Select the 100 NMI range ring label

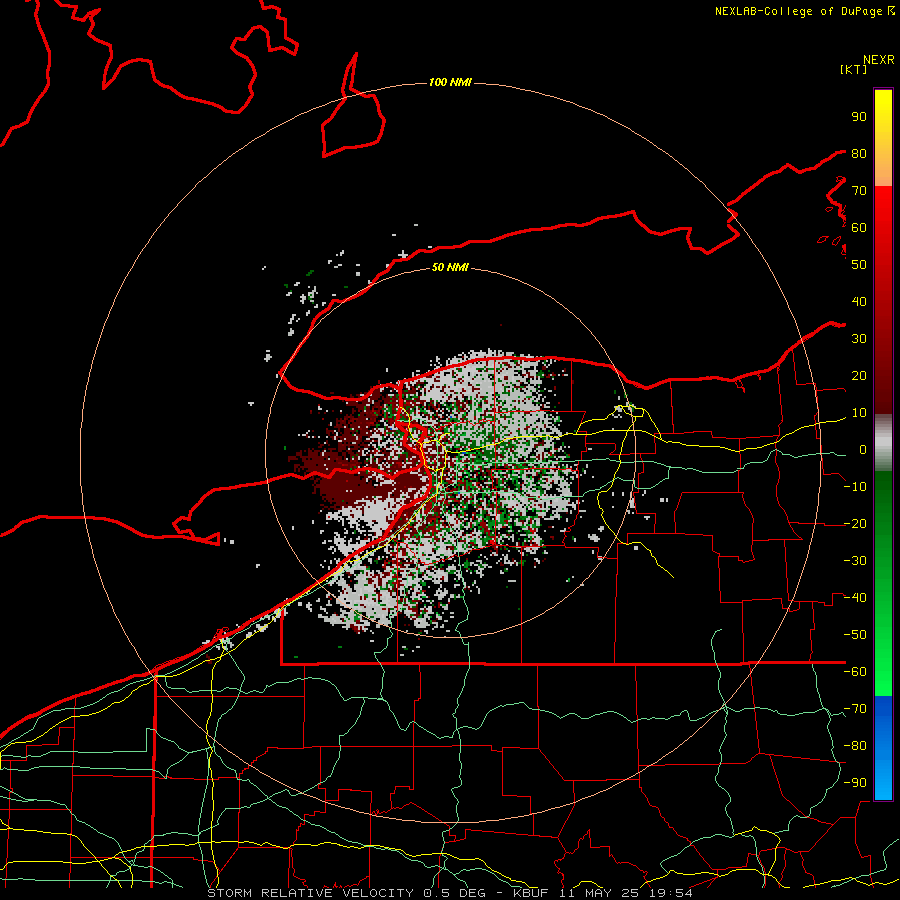click(x=450, y=83)
